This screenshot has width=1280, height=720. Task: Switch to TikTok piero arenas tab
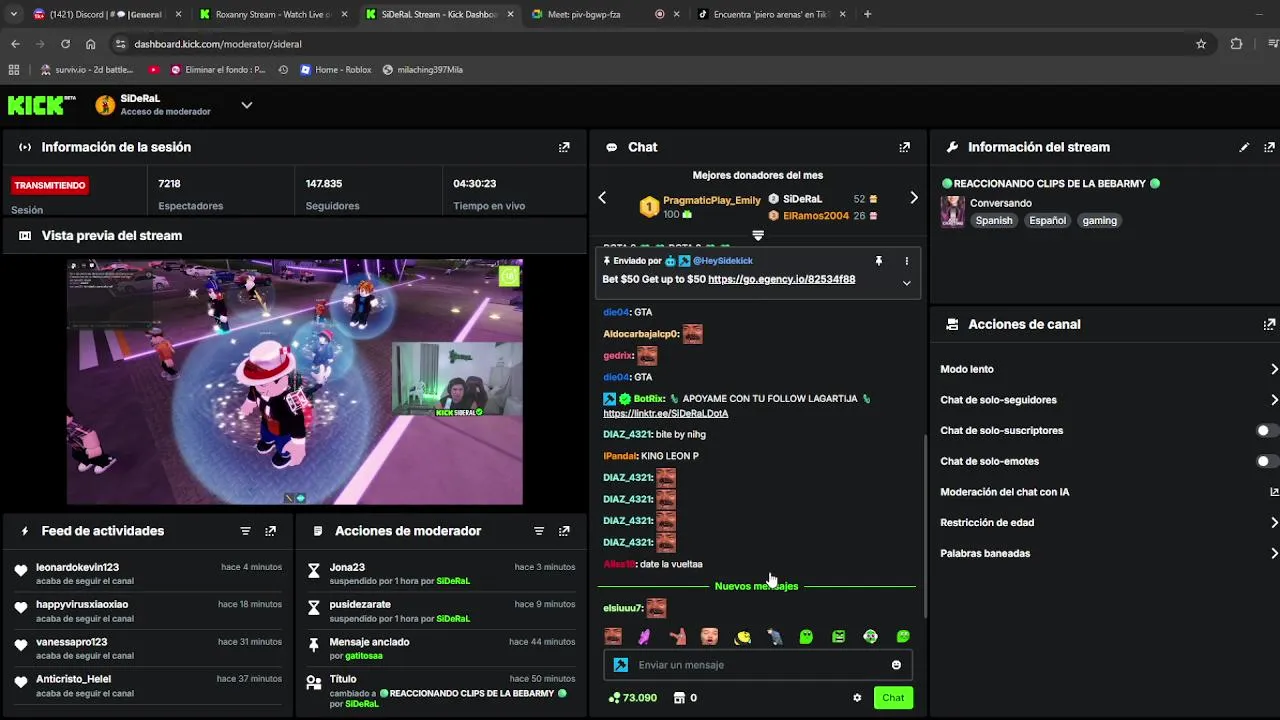[771, 14]
